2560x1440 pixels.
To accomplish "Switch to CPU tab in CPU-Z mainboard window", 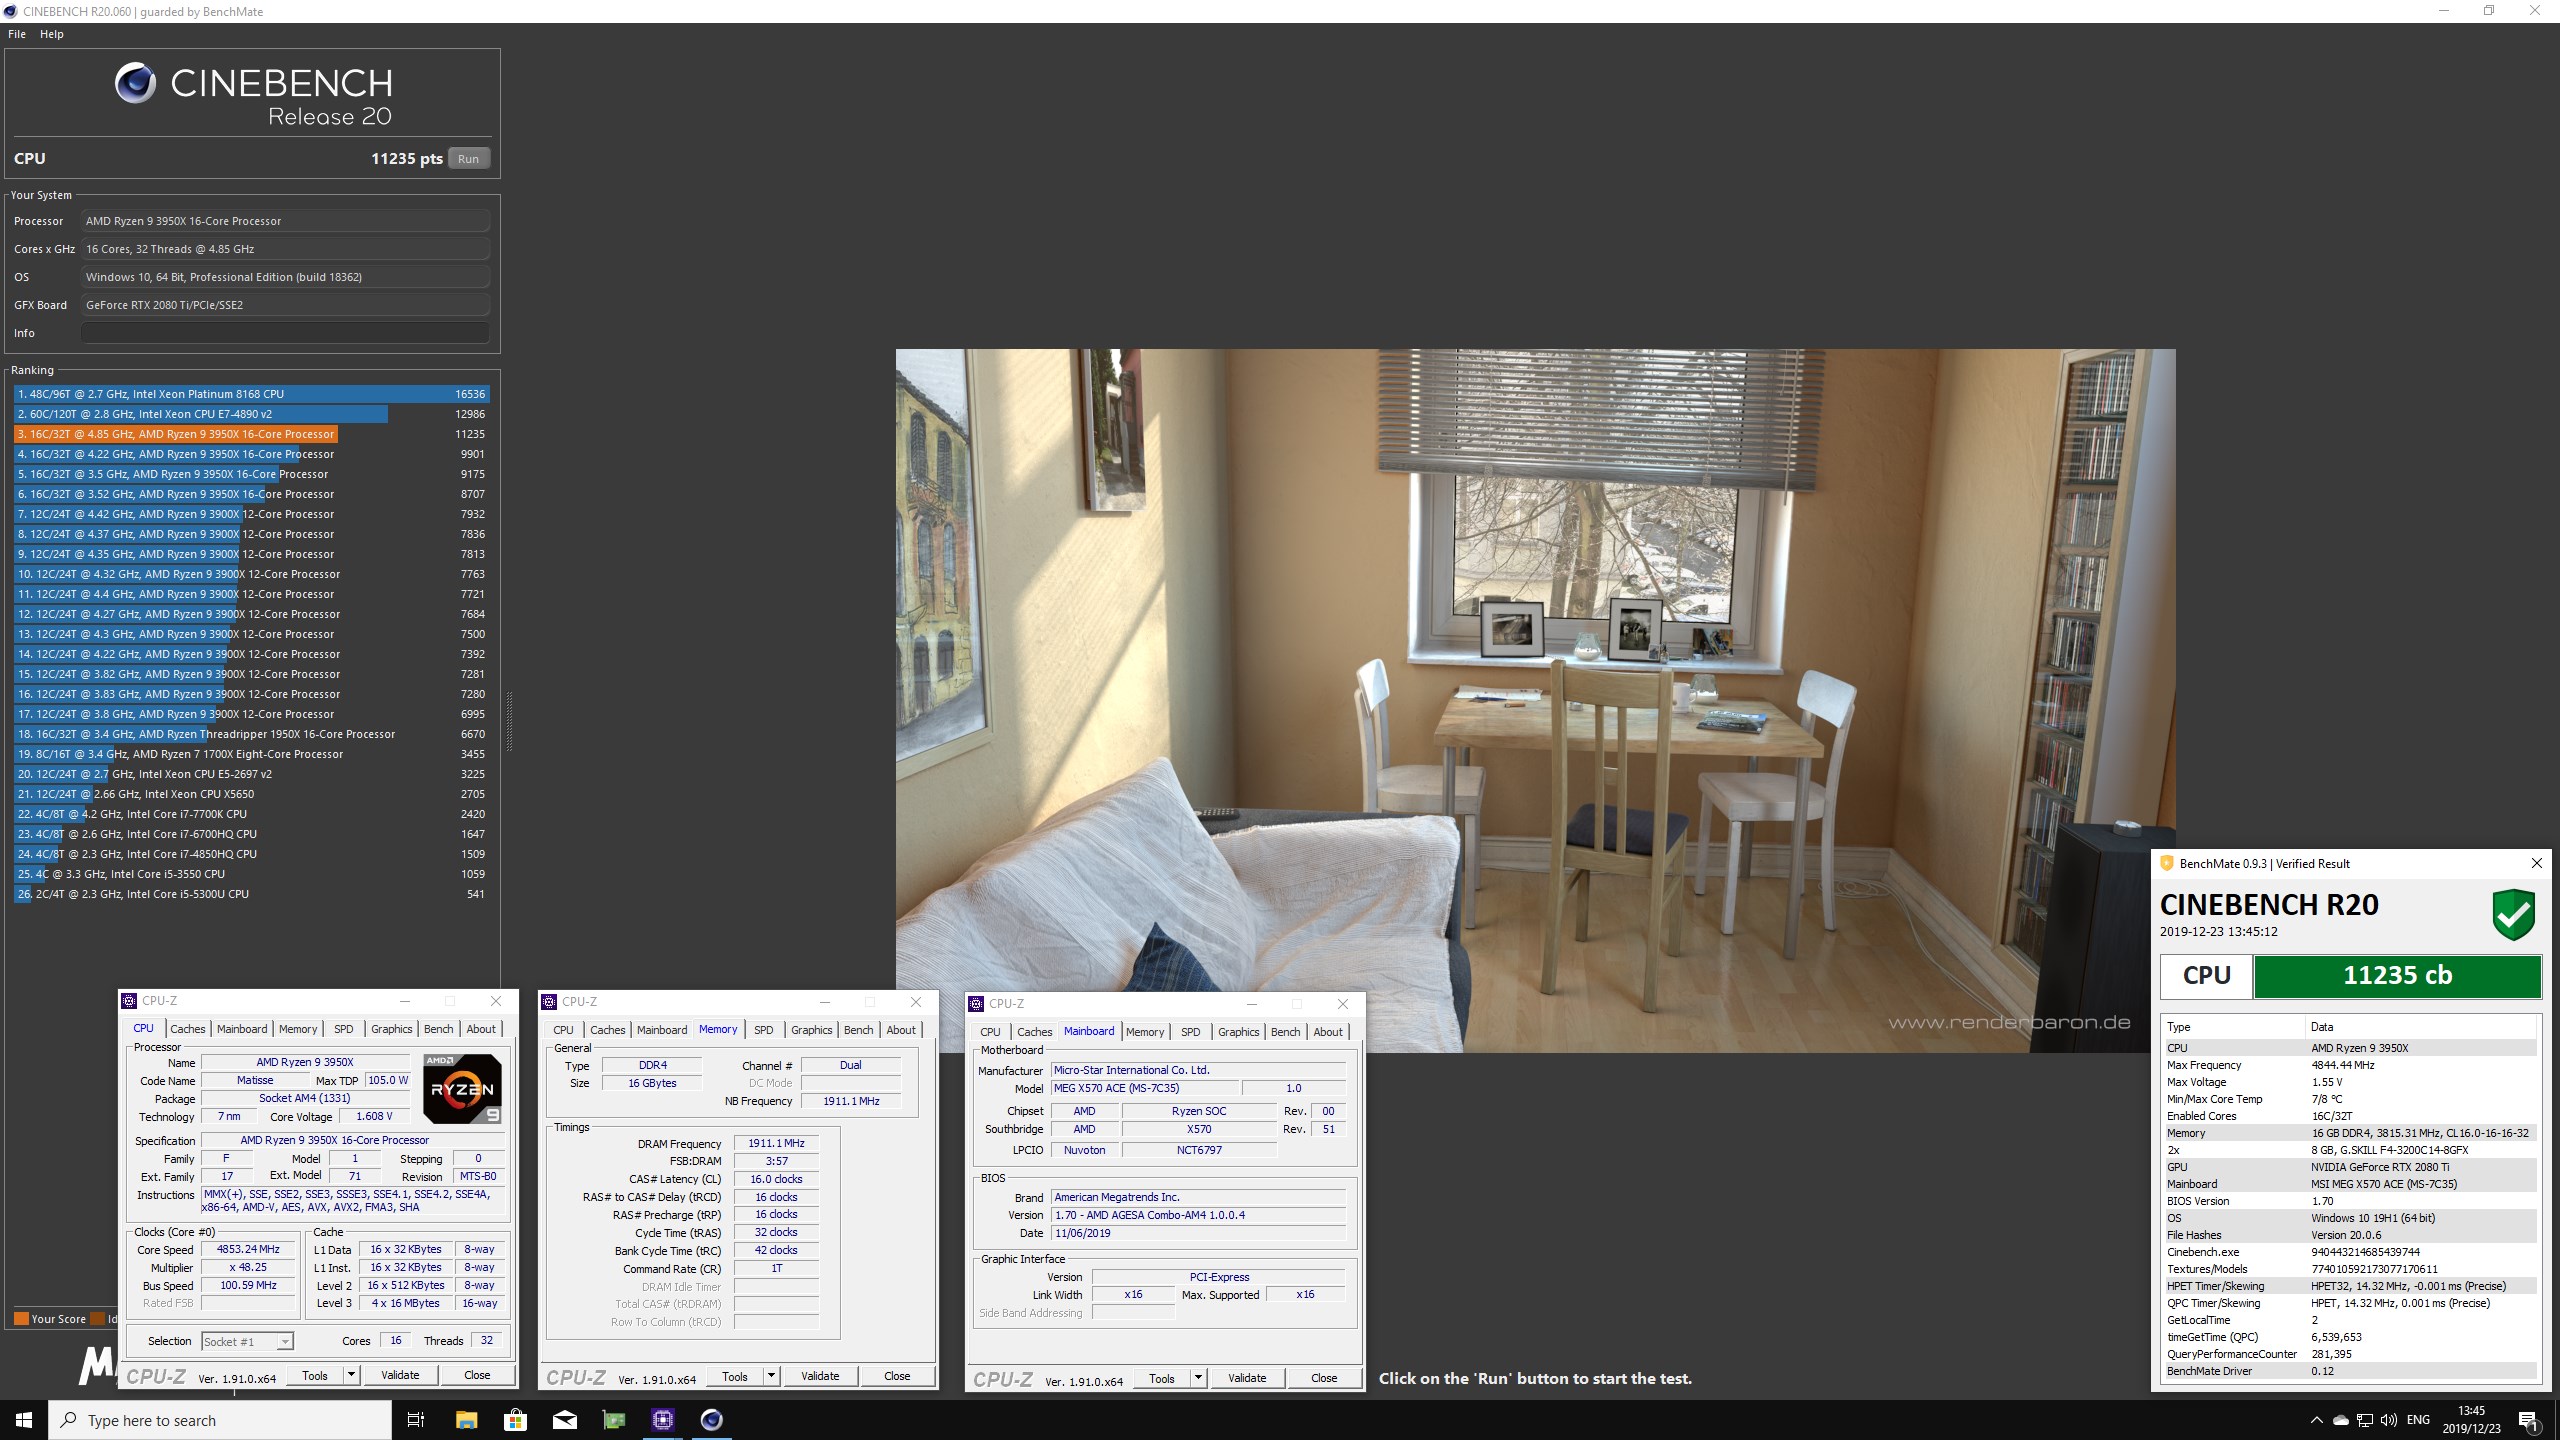I will 990,1032.
